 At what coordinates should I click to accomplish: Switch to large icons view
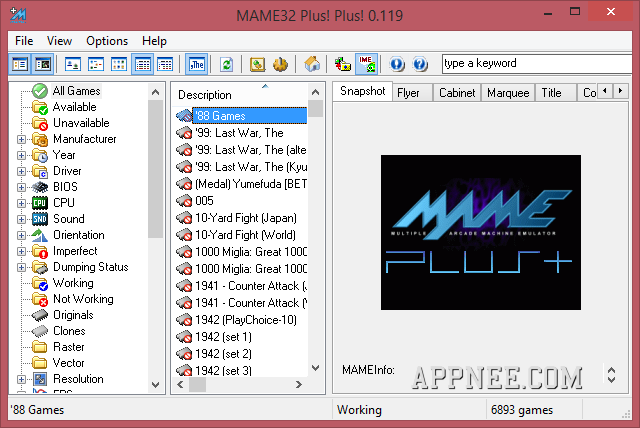click(73, 64)
